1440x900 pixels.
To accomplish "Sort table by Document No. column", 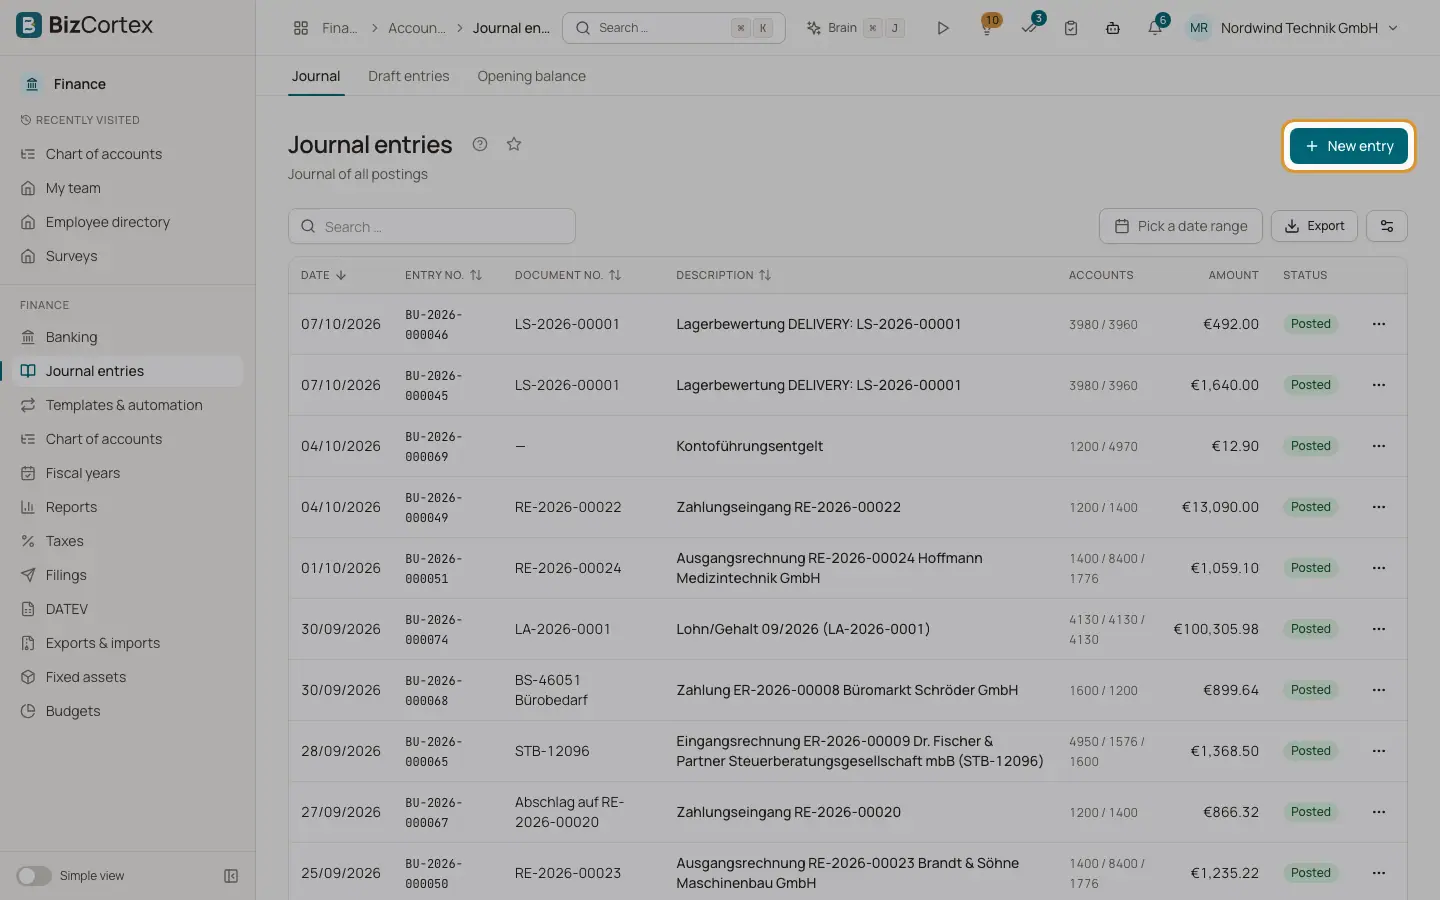I will (x=568, y=275).
